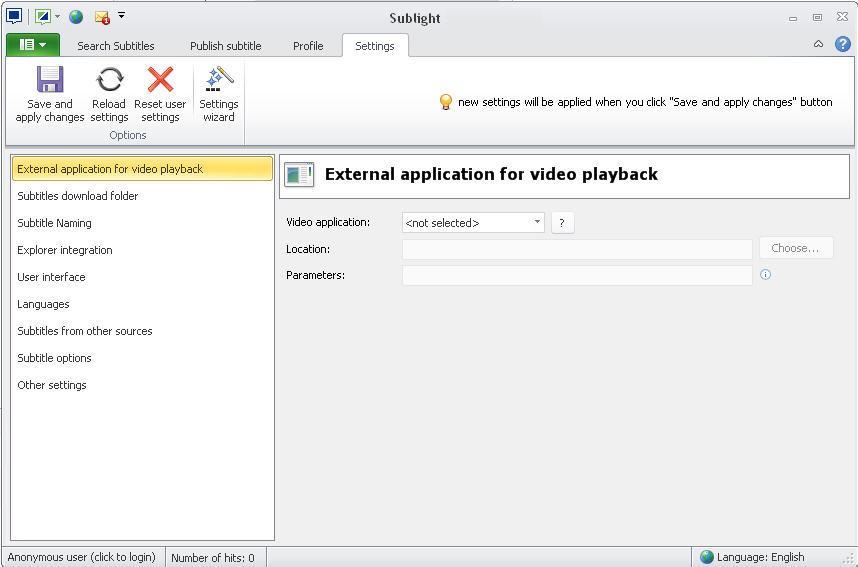Select Other settings in sidebar

point(142,385)
